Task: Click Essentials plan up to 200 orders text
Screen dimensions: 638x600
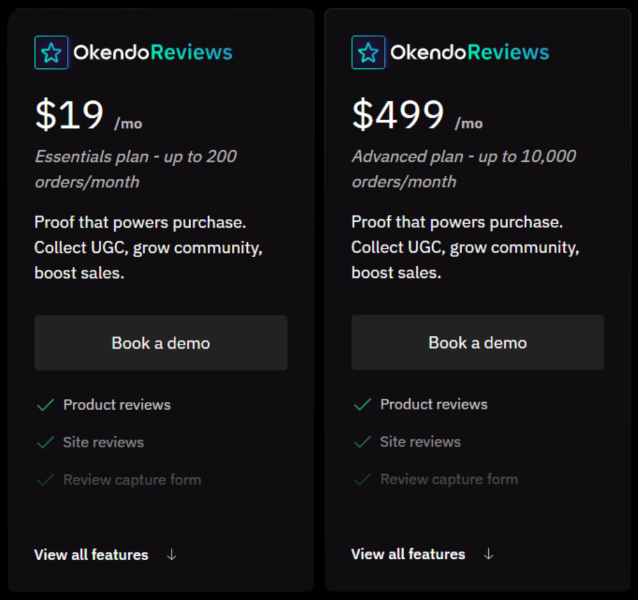Action: point(135,169)
